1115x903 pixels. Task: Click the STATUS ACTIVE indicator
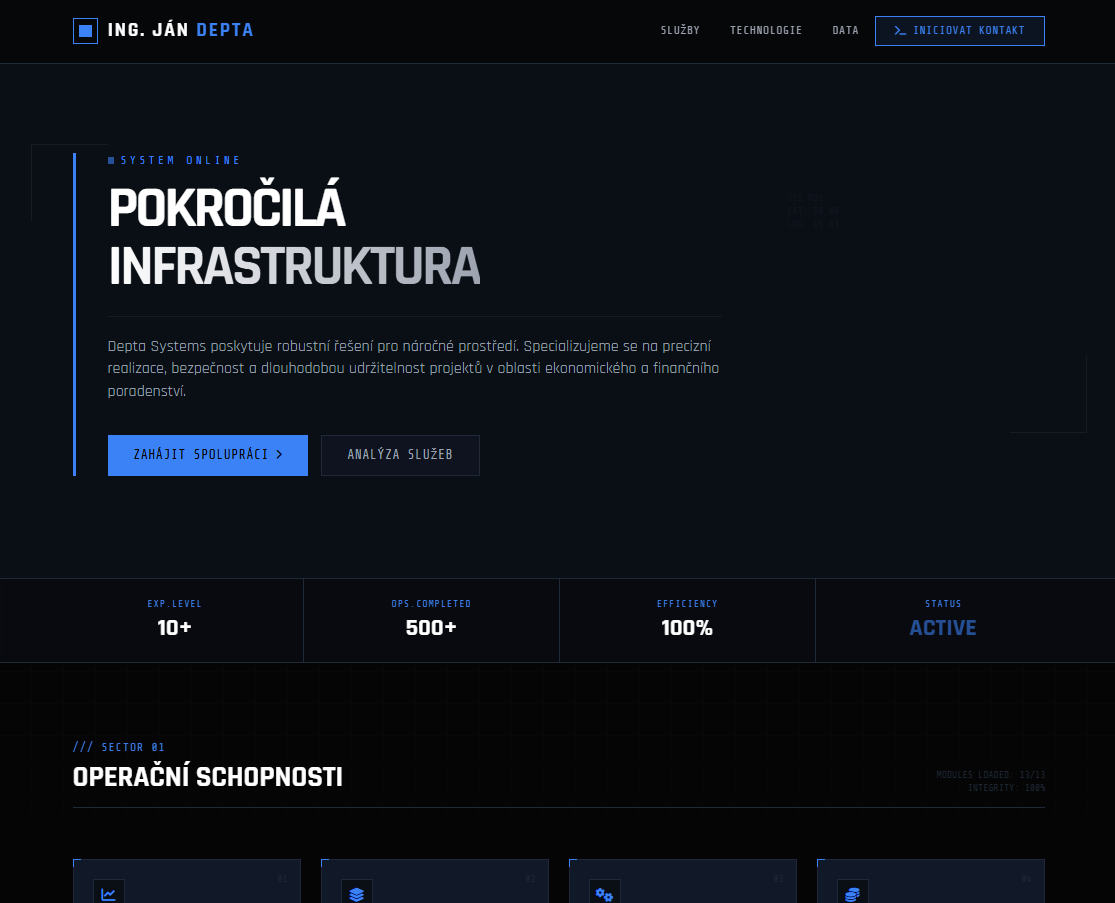(942, 619)
